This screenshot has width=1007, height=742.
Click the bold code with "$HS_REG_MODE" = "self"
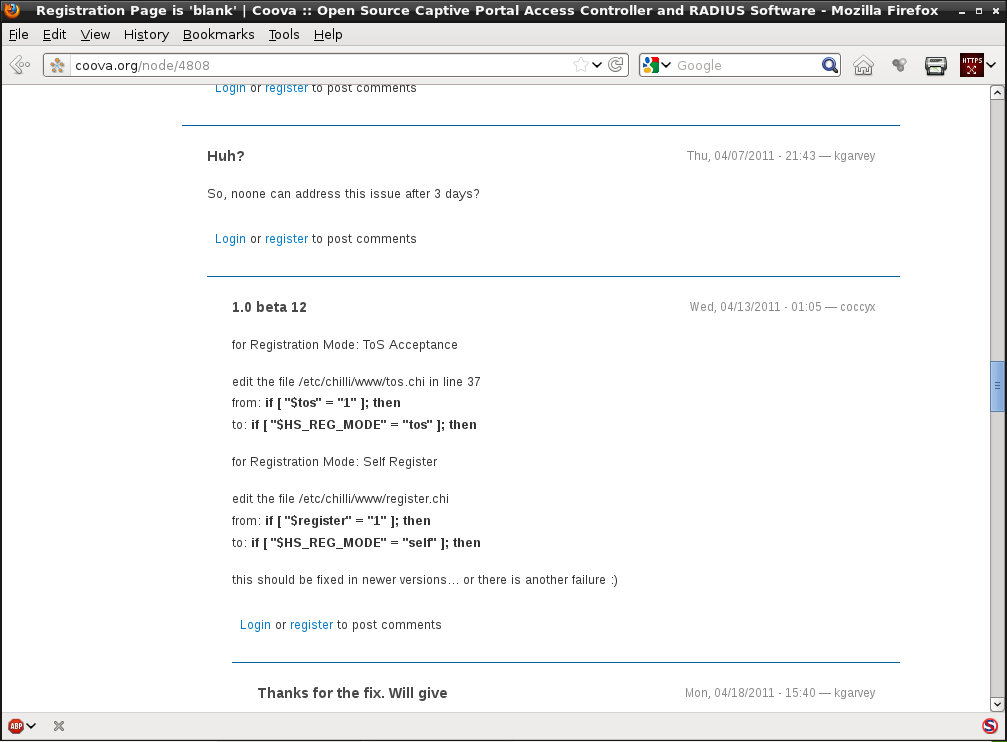pyautogui.click(x=365, y=543)
